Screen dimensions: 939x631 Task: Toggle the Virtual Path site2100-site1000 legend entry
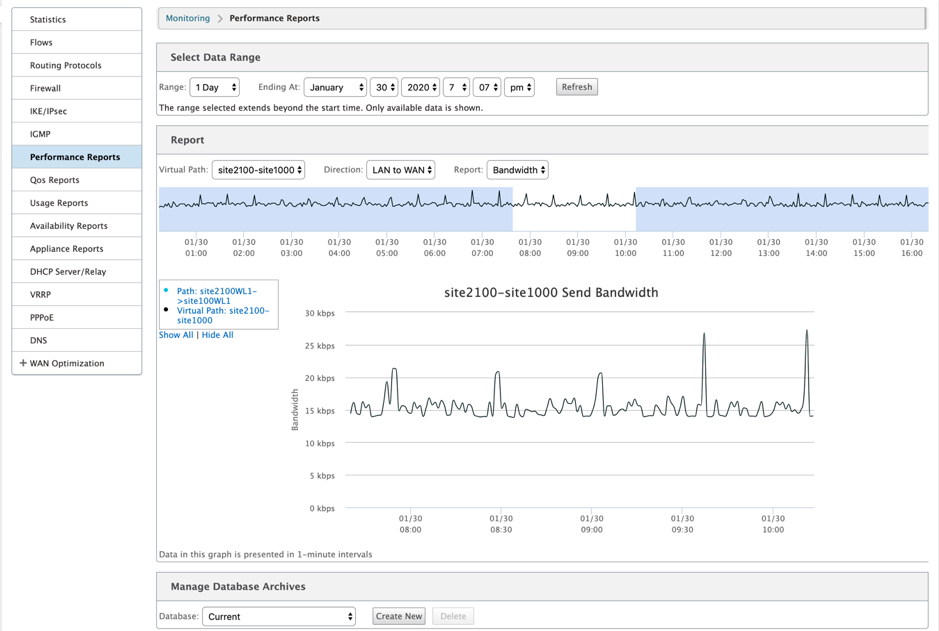point(223,316)
